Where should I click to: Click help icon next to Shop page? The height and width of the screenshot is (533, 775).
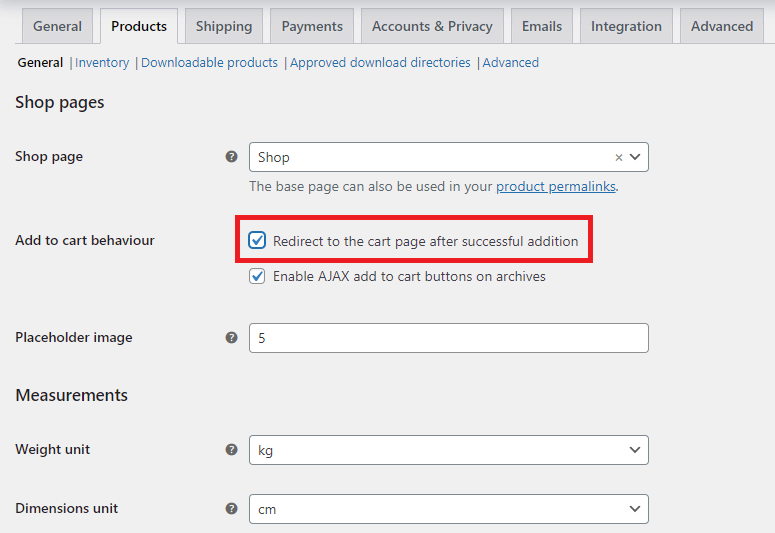click(x=231, y=157)
